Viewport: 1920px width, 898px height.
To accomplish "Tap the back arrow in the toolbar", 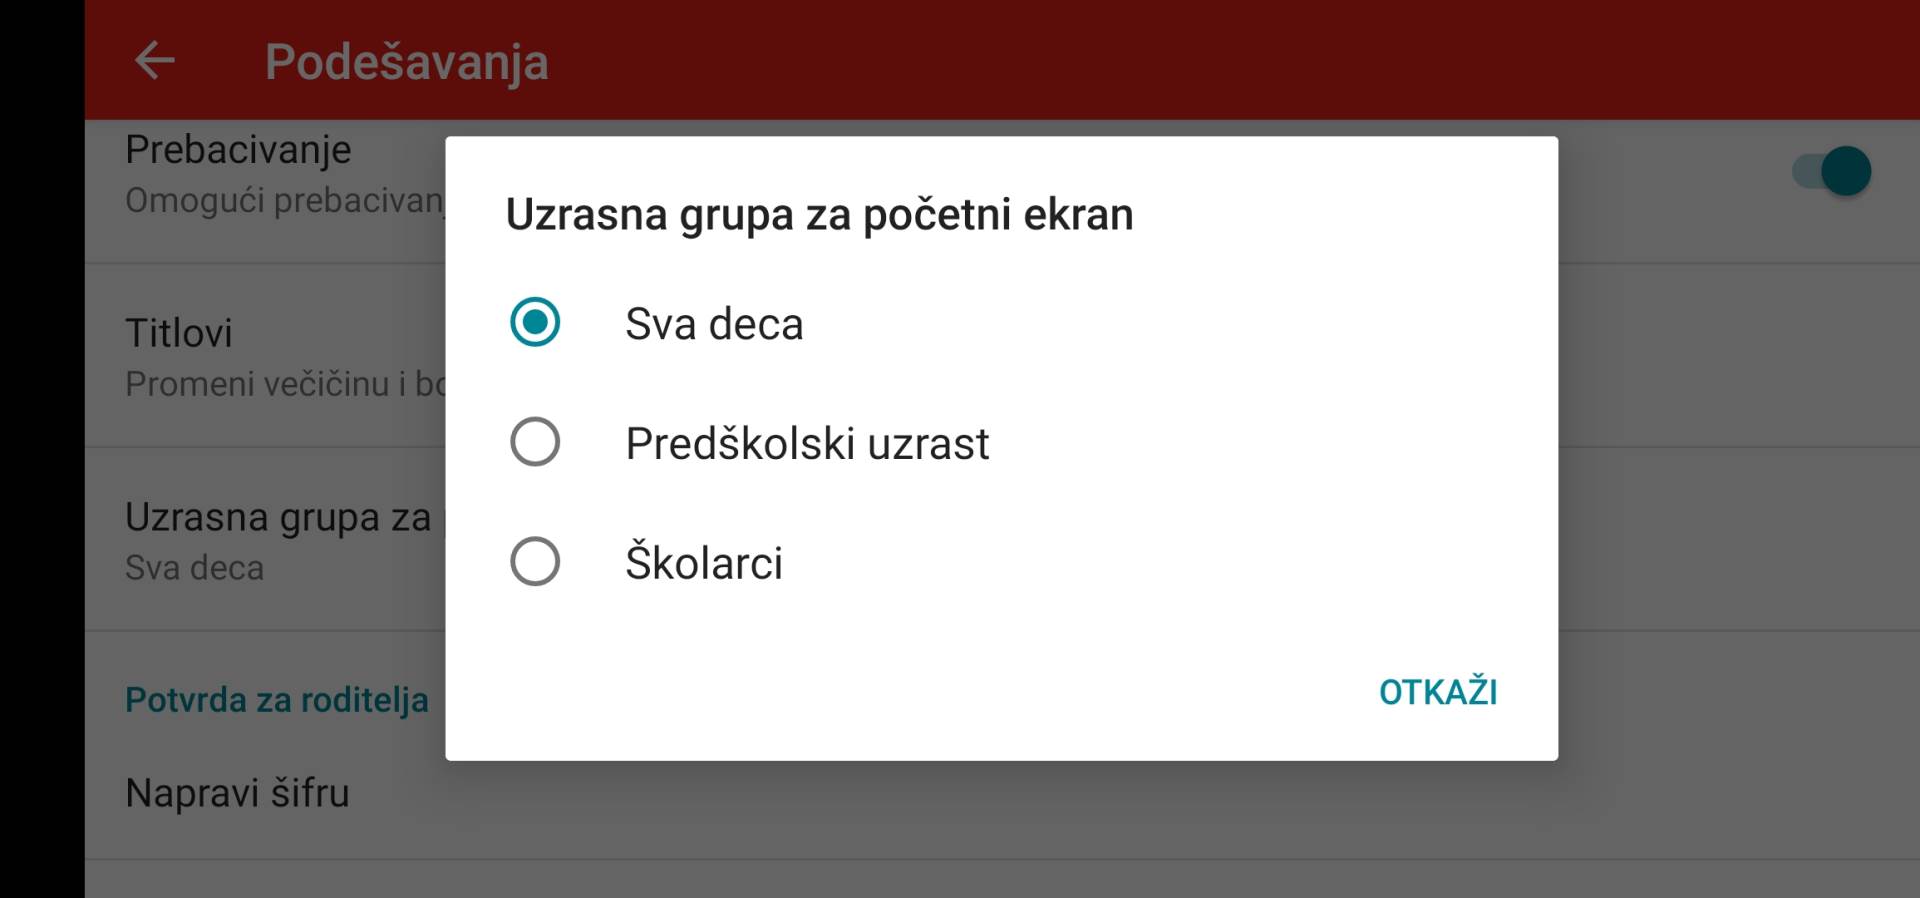I will 155,62.
